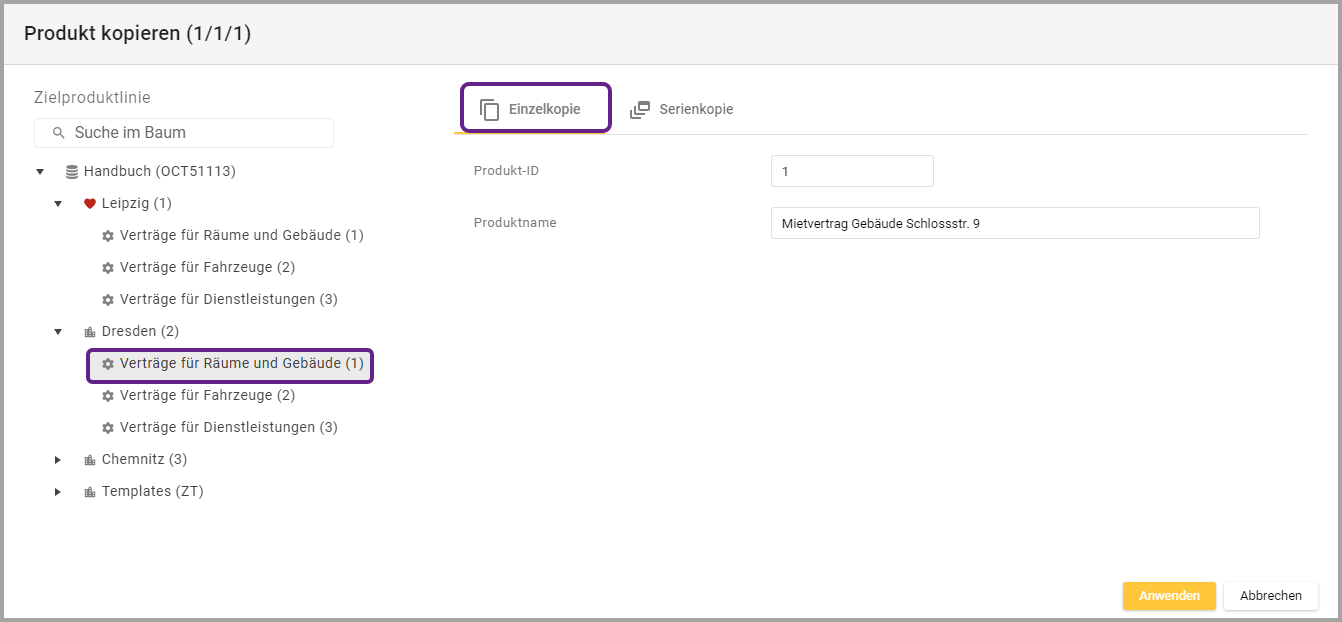This screenshot has height=622, width=1342.
Task: Click the Serienkopie stacked copies icon
Action: point(640,110)
